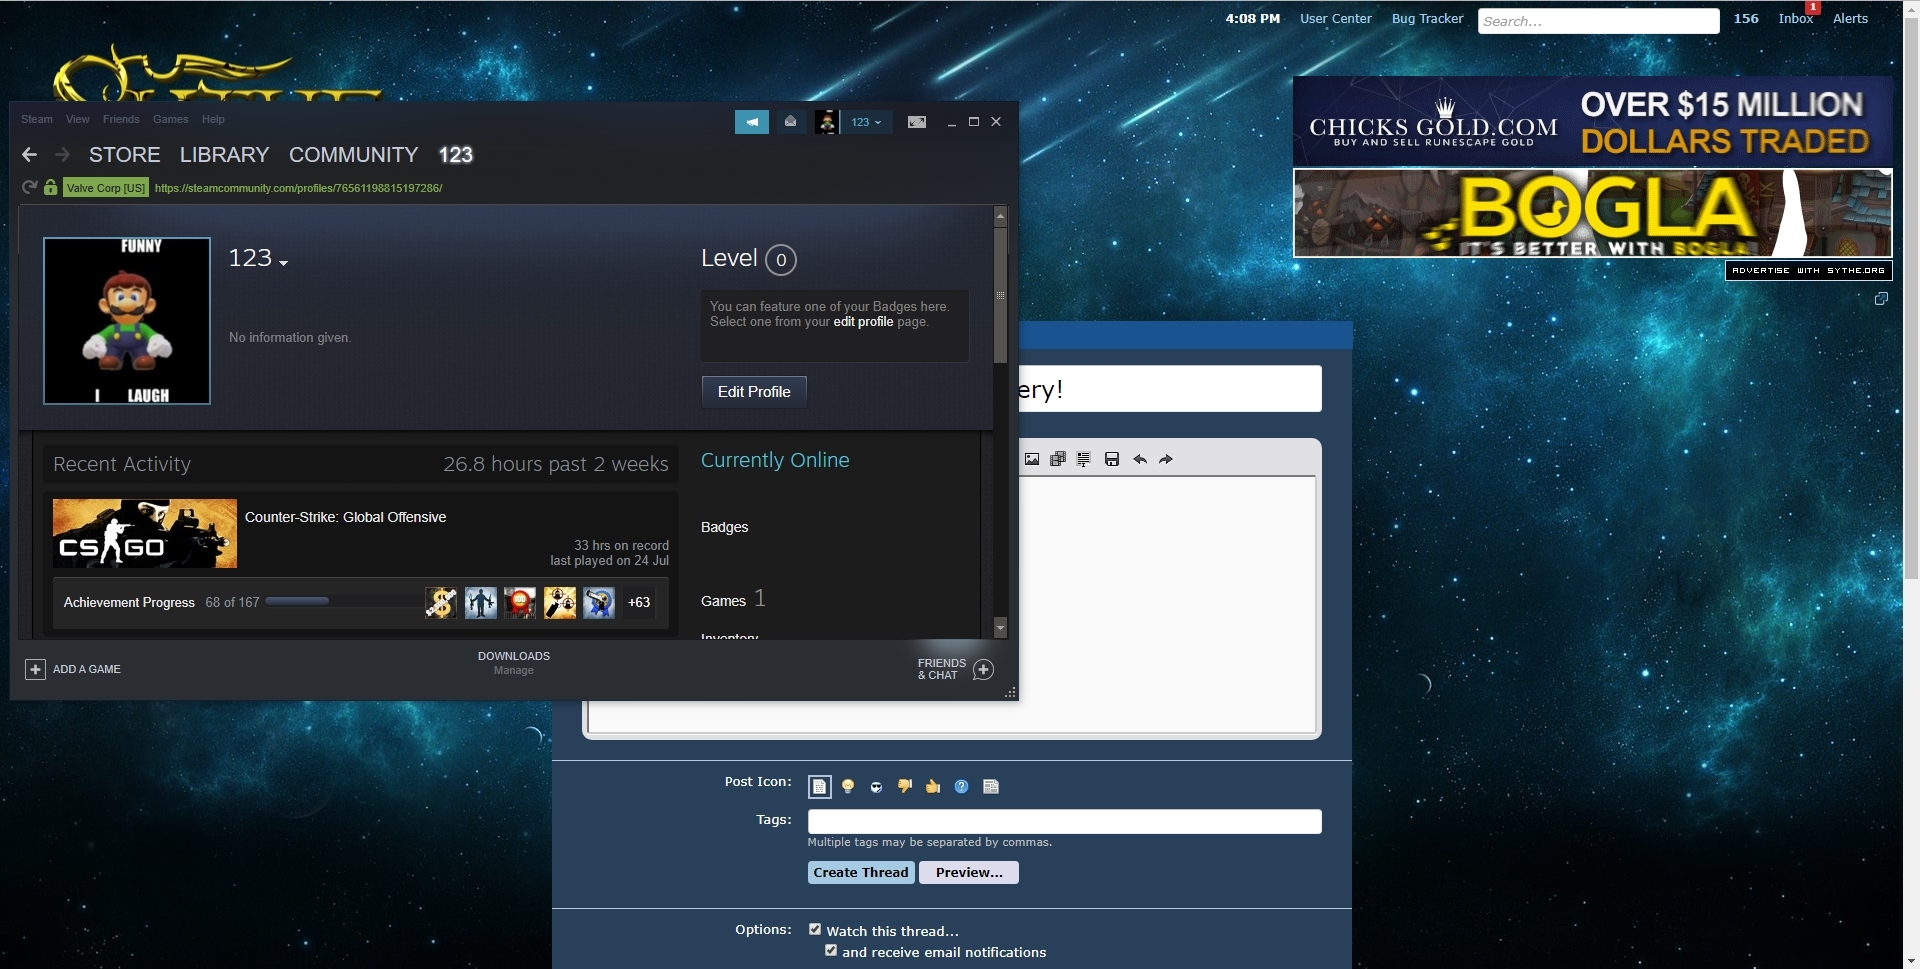Click Insert Image icon in forum editor

(x=1032, y=459)
